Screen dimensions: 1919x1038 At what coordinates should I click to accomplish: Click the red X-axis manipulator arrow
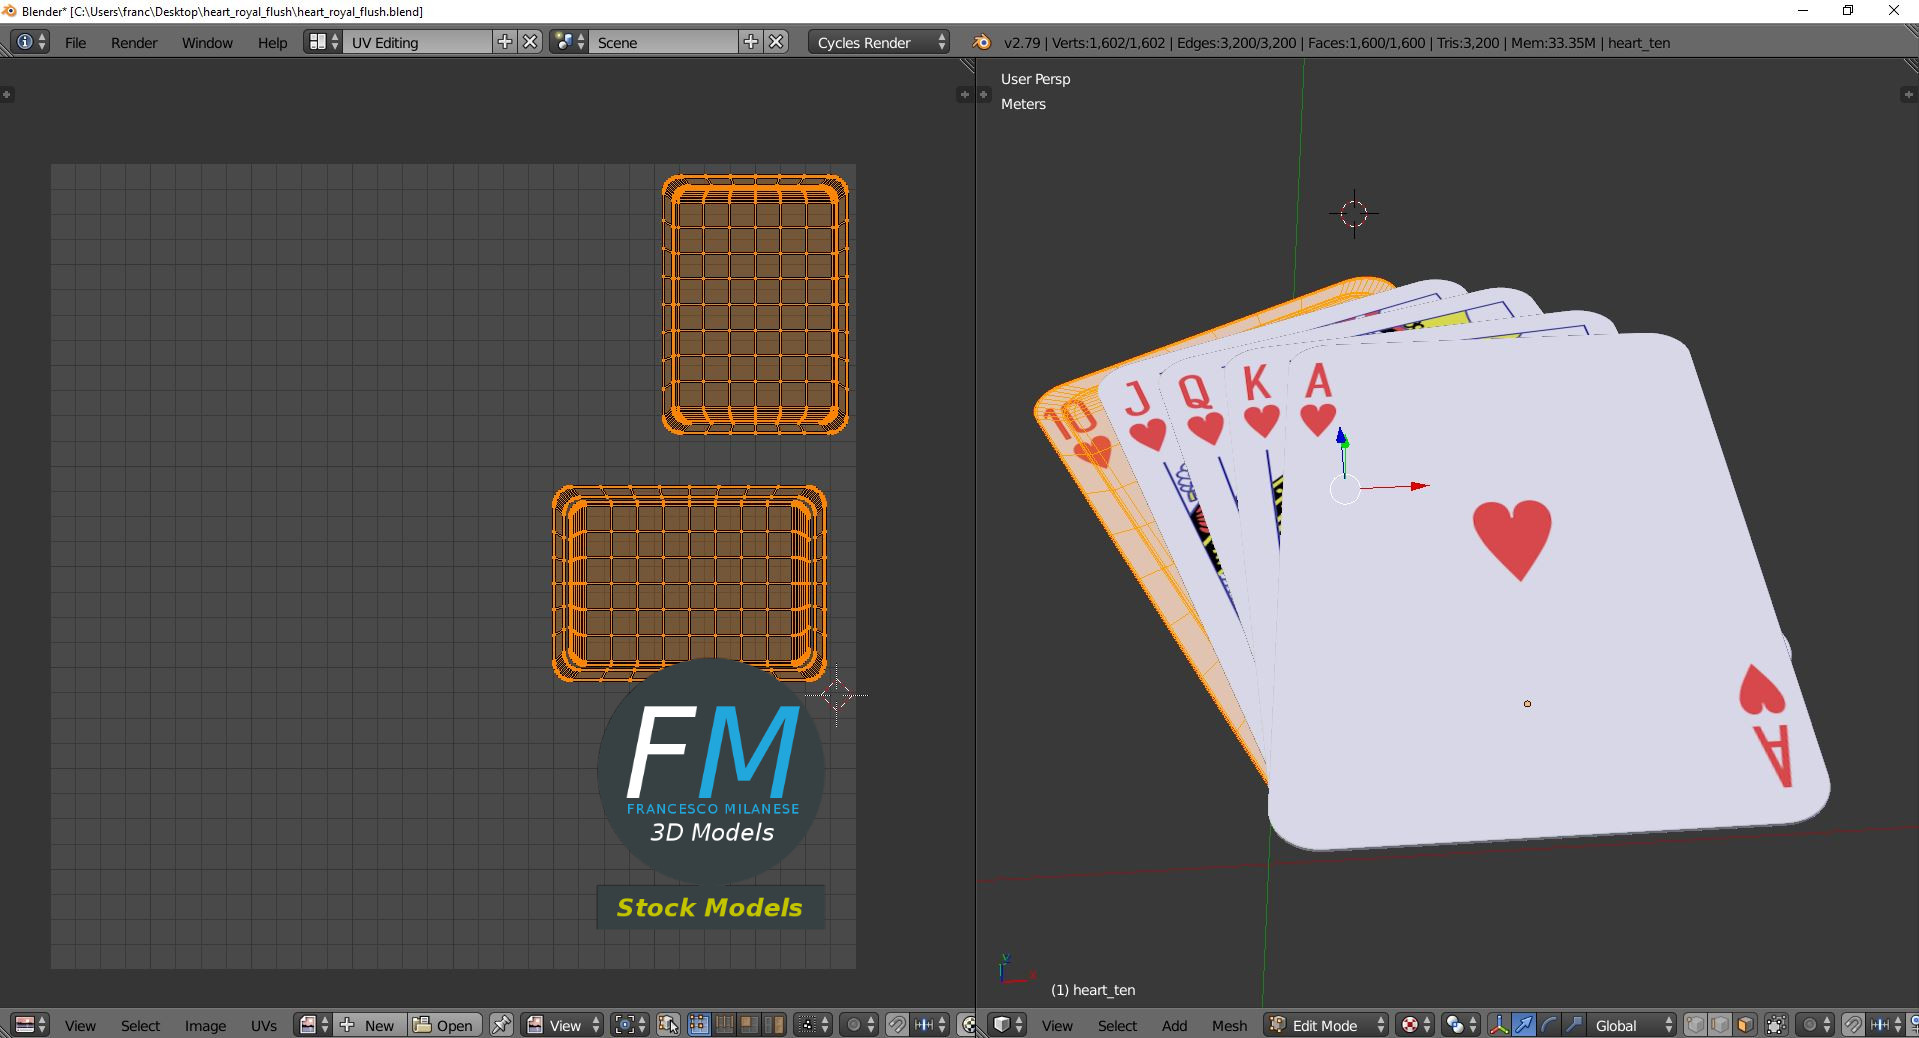pos(1419,486)
